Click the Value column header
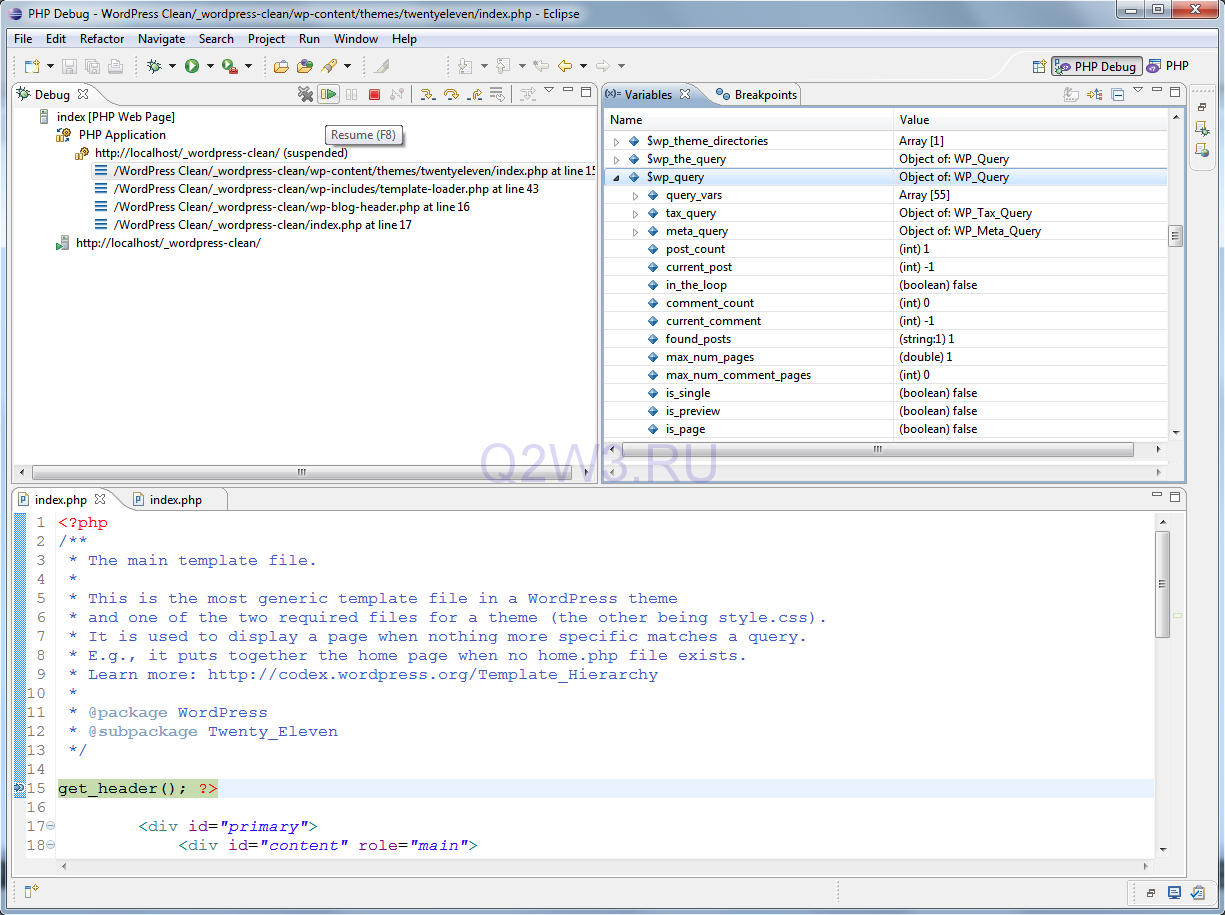This screenshot has width=1225, height=915. point(1030,120)
